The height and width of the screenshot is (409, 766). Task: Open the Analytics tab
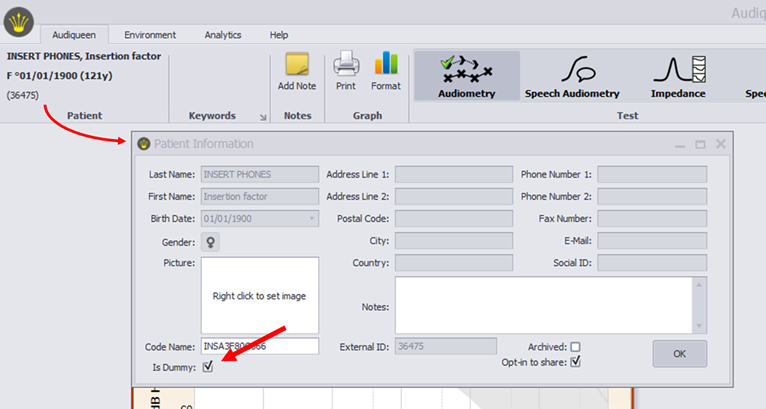223,35
